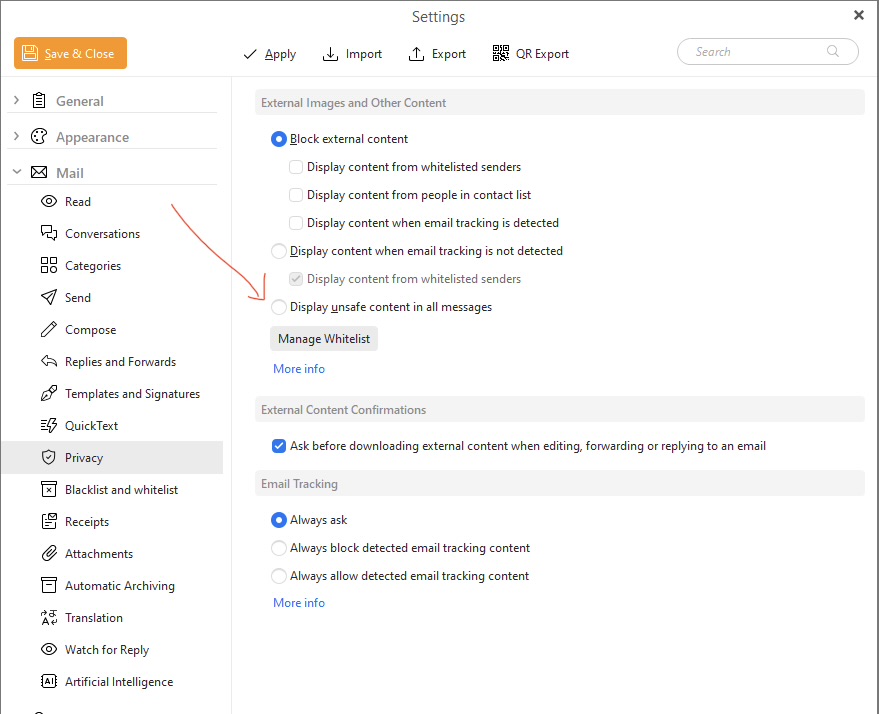Image resolution: width=879 pixels, height=714 pixels.
Task: Click the Replies and Forwards arrow icon
Action: [49, 361]
